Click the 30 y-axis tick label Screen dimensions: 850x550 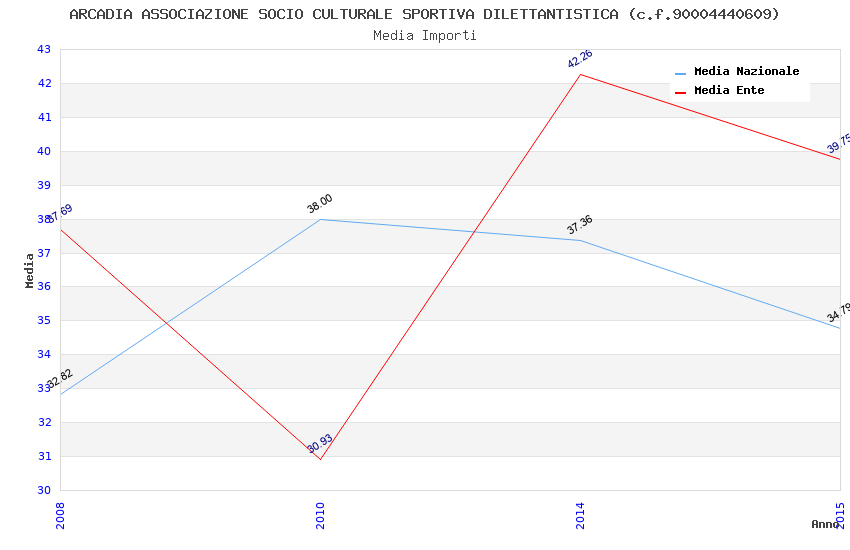[43, 490]
